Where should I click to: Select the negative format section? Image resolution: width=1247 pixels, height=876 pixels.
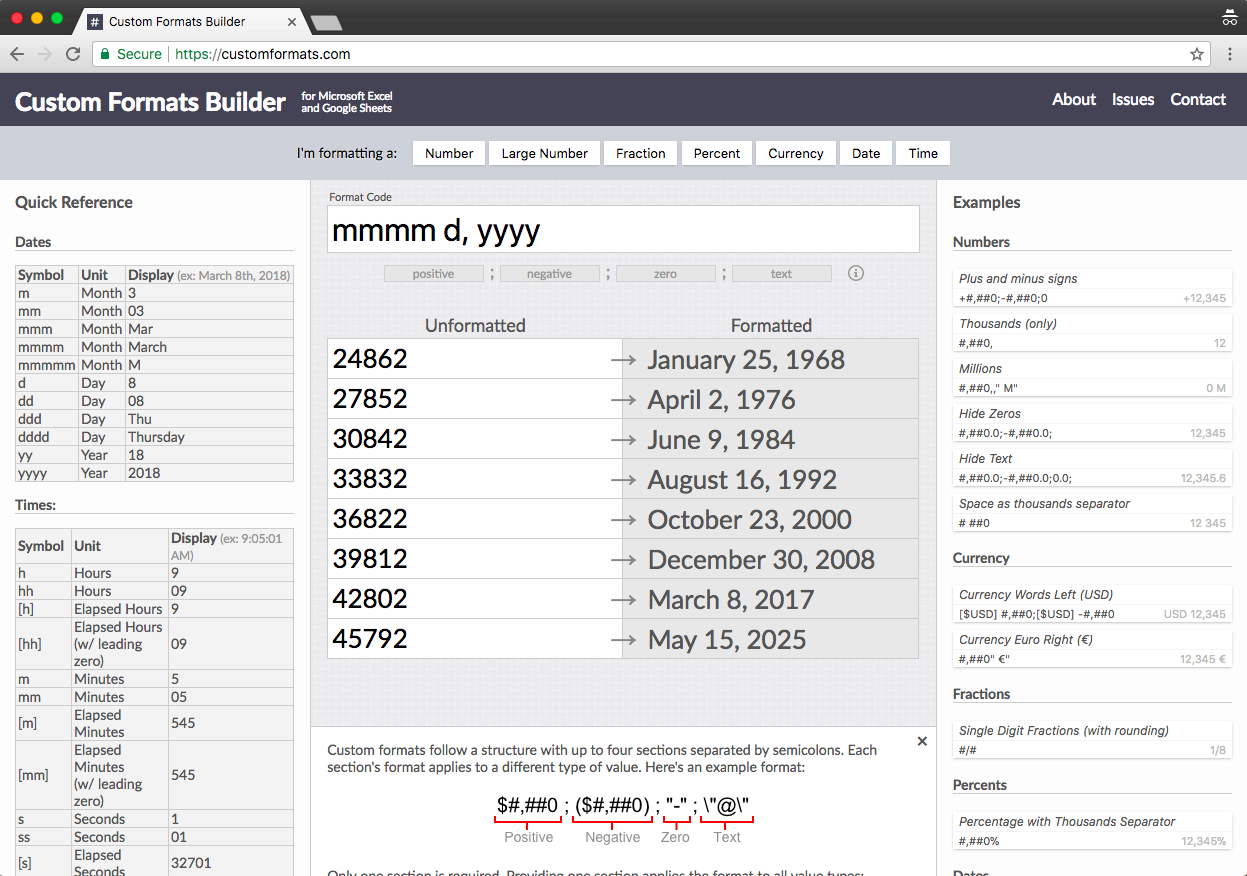tap(549, 272)
